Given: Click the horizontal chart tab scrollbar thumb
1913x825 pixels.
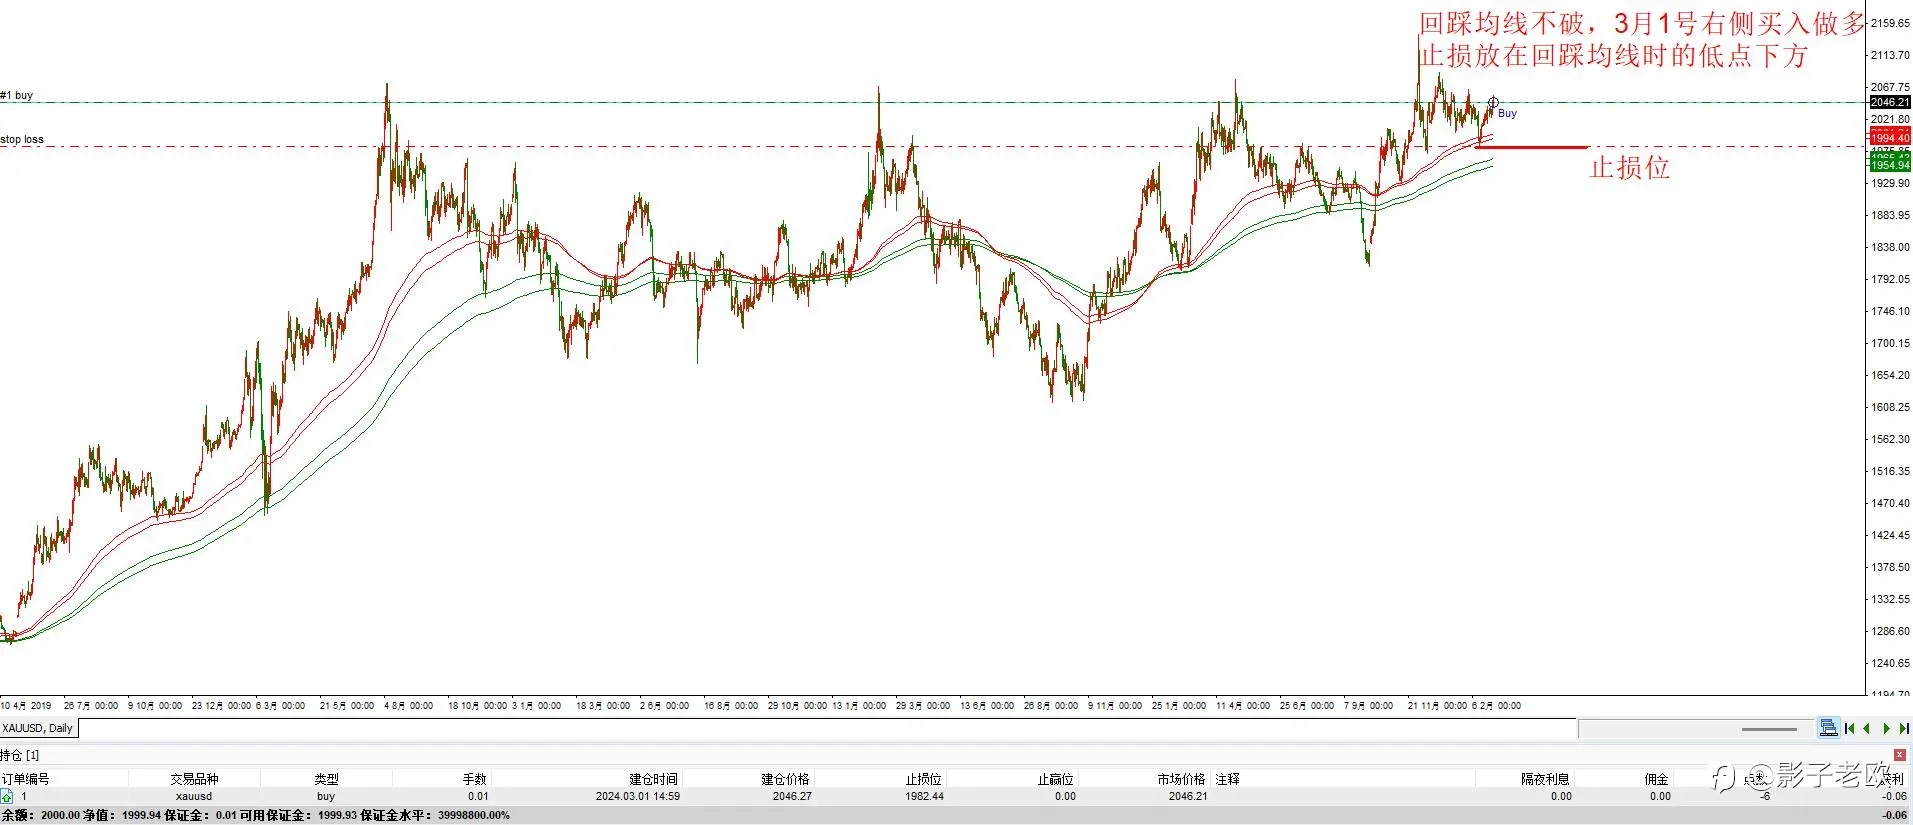Looking at the screenshot, I should click(x=1770, y=729).
